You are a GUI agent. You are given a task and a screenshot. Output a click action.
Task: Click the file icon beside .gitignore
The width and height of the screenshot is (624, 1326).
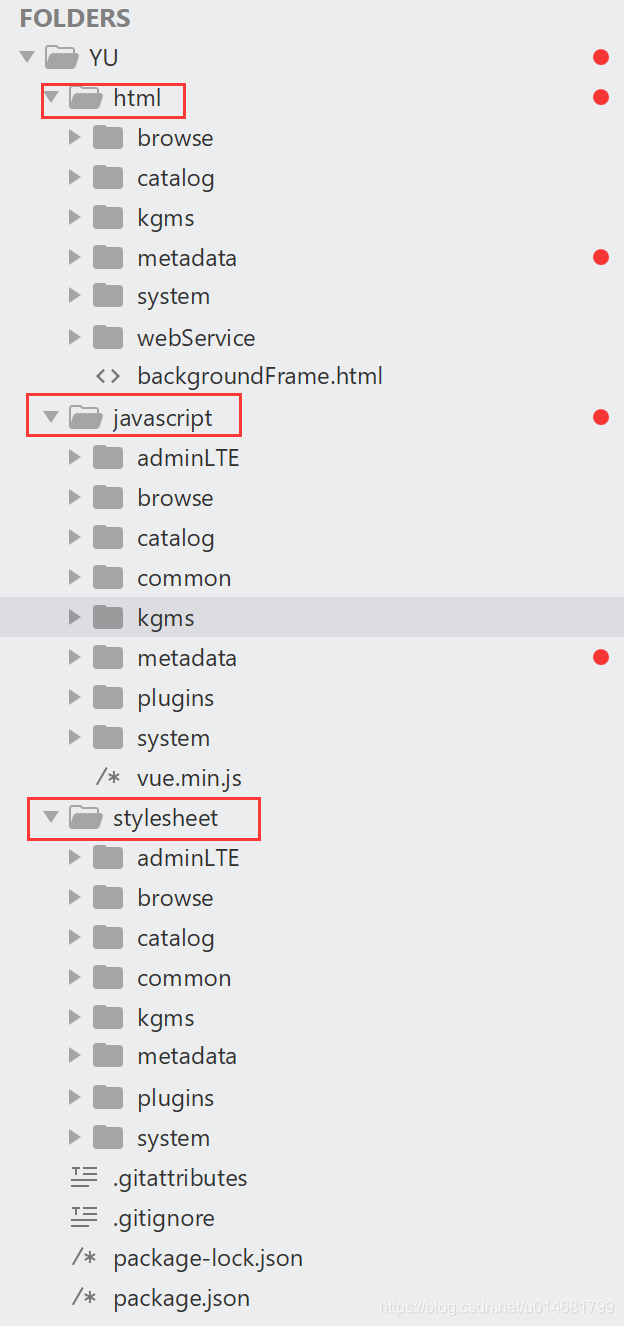click(84, 1217)
